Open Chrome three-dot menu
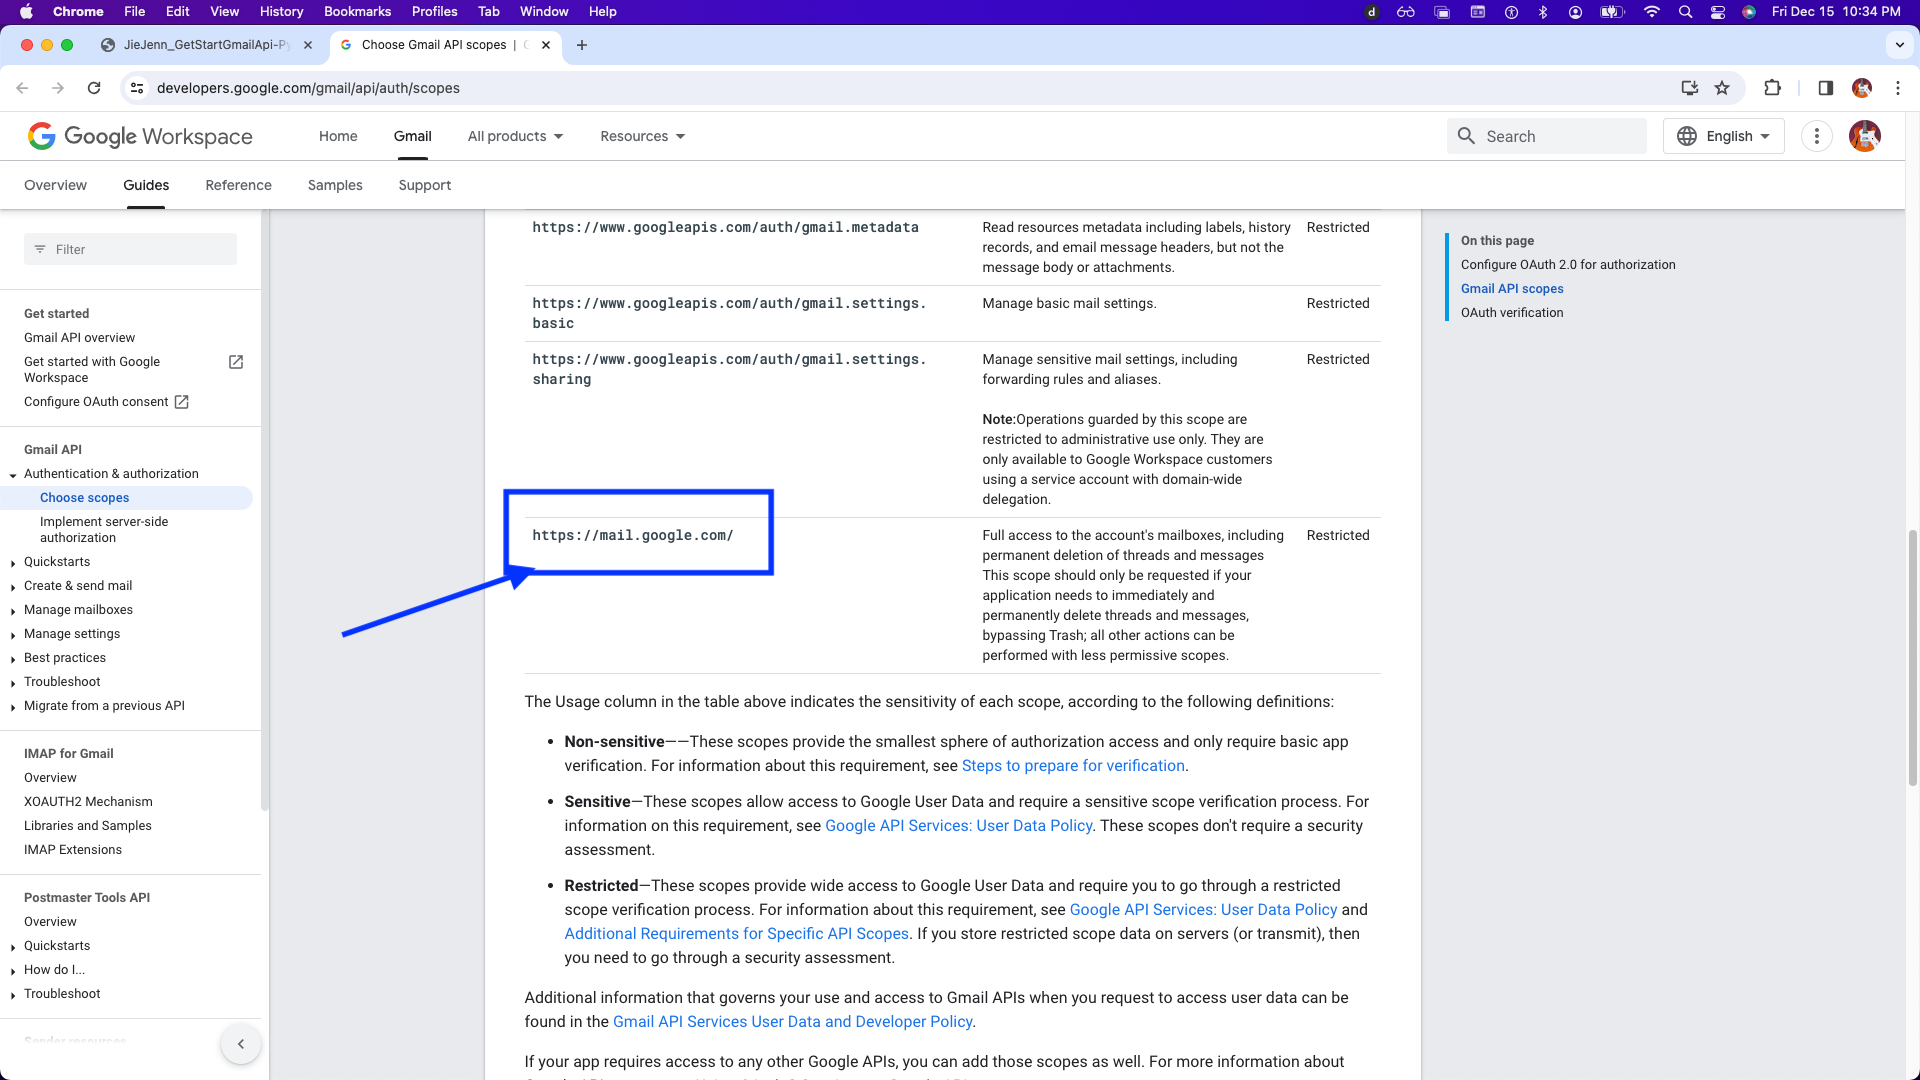Image resolution: width=1920 pixels, height=1080 pixels. coord(1898,88)
